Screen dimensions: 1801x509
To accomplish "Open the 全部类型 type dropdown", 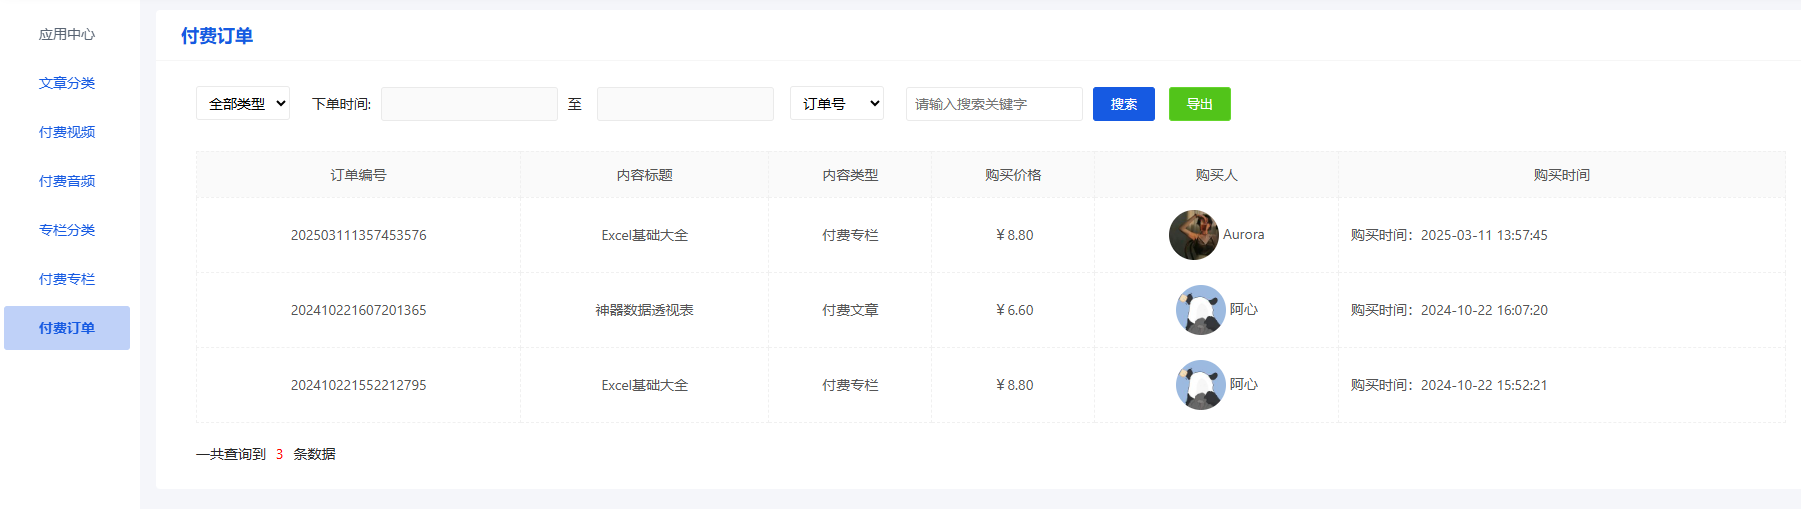I will 243,104.
